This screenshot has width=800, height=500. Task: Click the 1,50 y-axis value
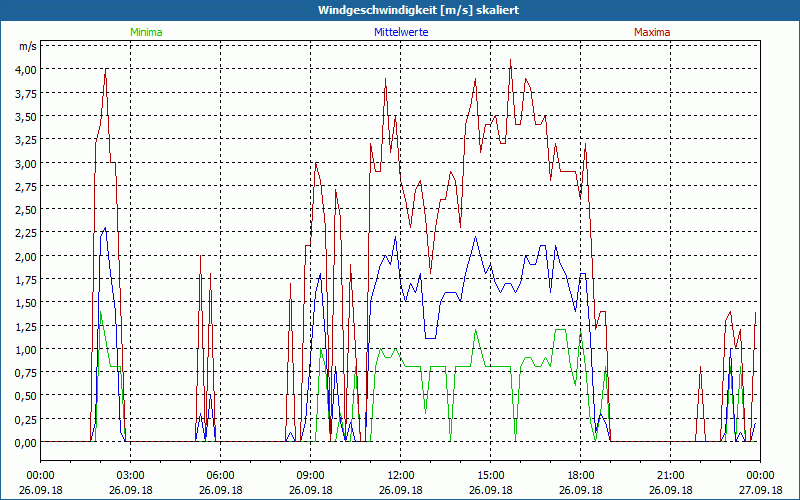26,303
